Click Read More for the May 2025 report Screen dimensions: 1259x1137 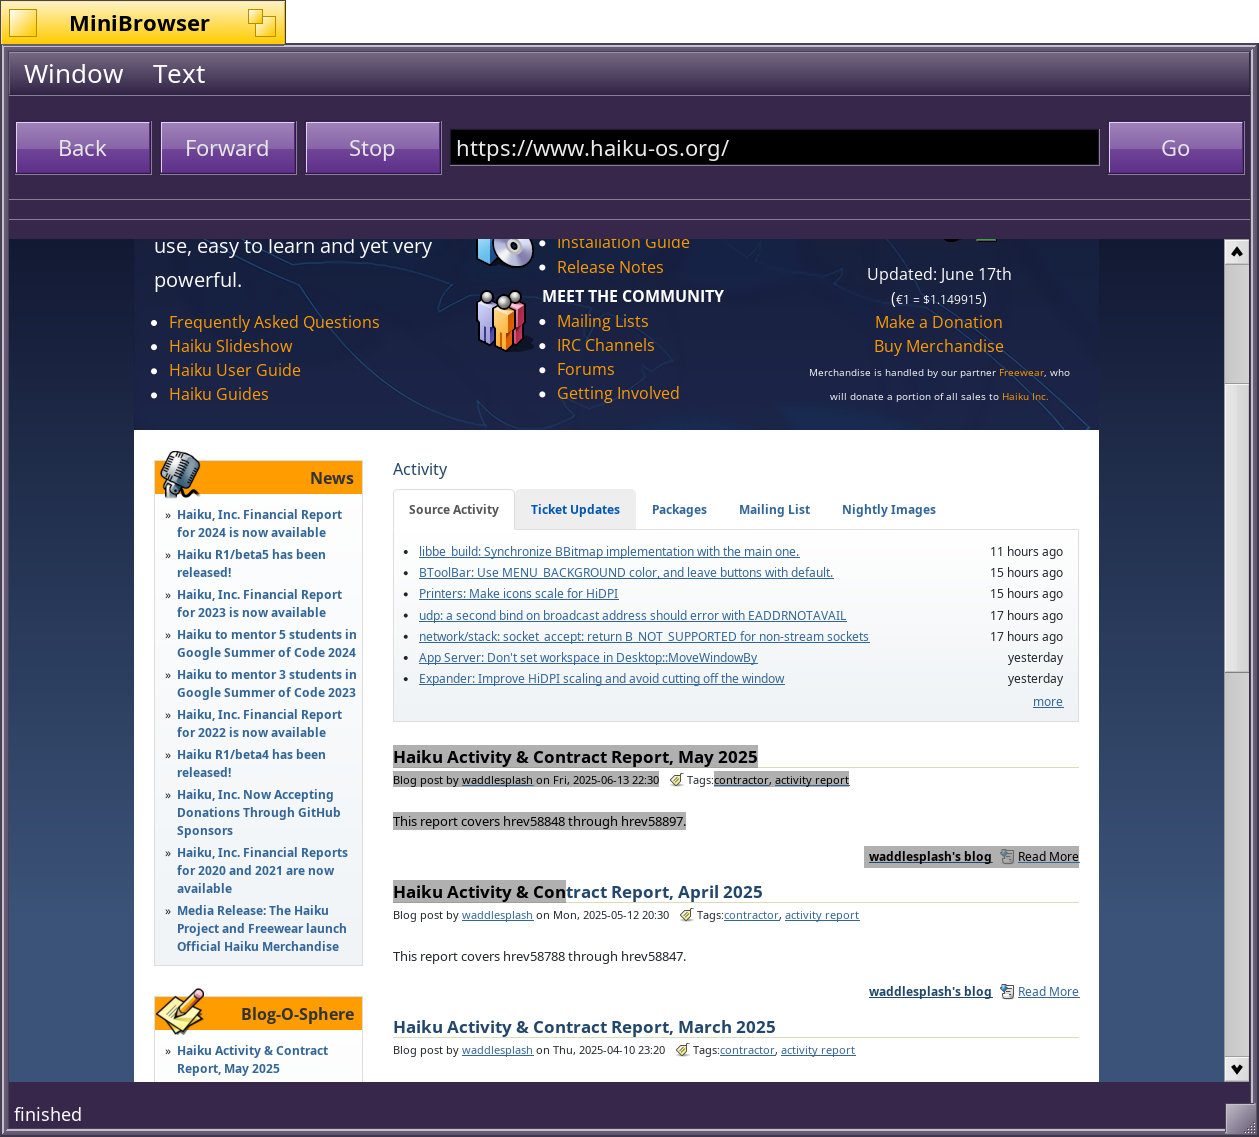pos(1048,857)
